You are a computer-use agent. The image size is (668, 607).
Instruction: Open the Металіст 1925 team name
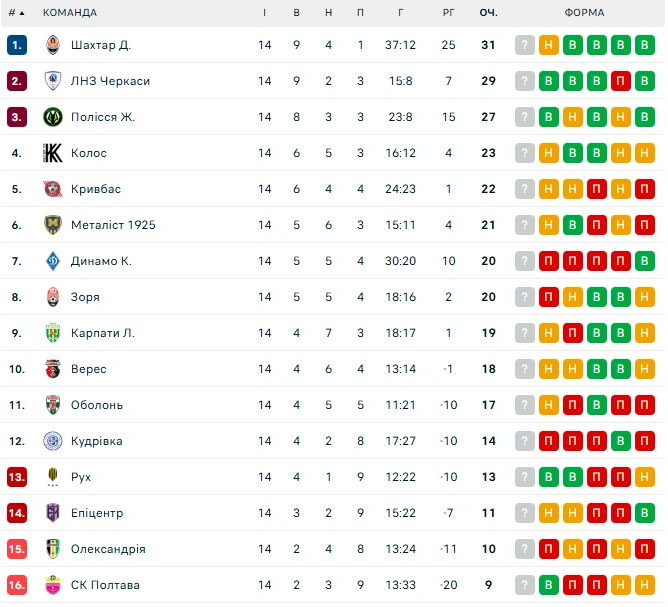click(x=113, y=225)
